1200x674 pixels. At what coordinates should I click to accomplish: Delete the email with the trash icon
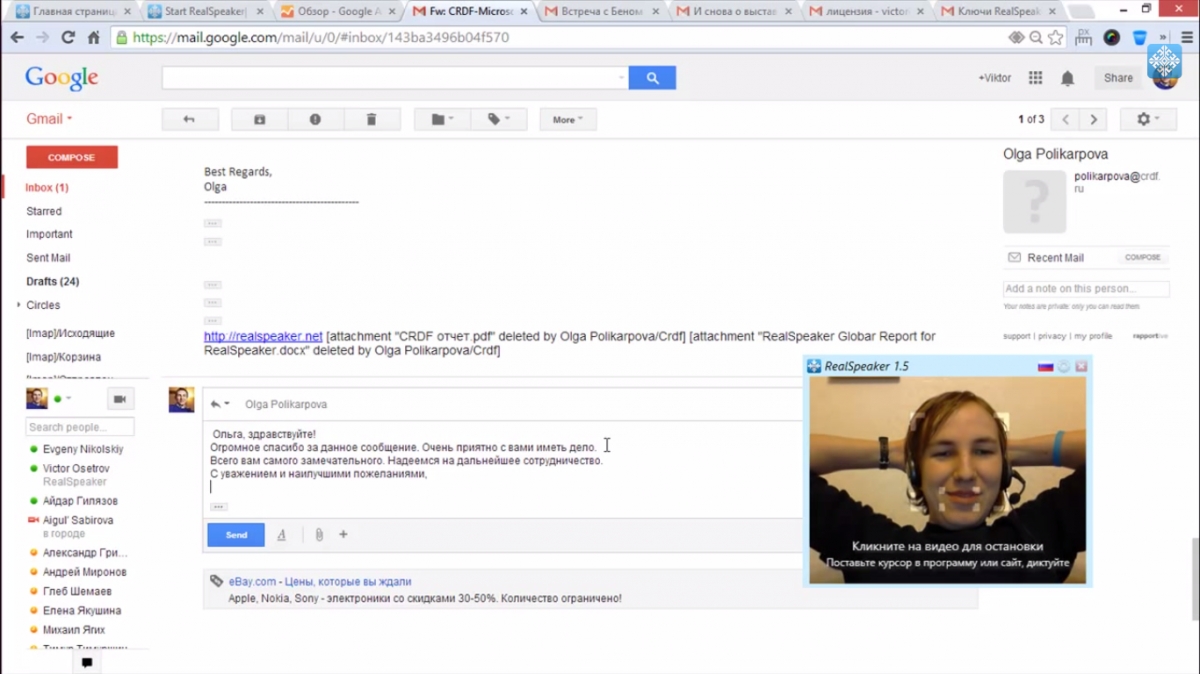pos(371,120)
